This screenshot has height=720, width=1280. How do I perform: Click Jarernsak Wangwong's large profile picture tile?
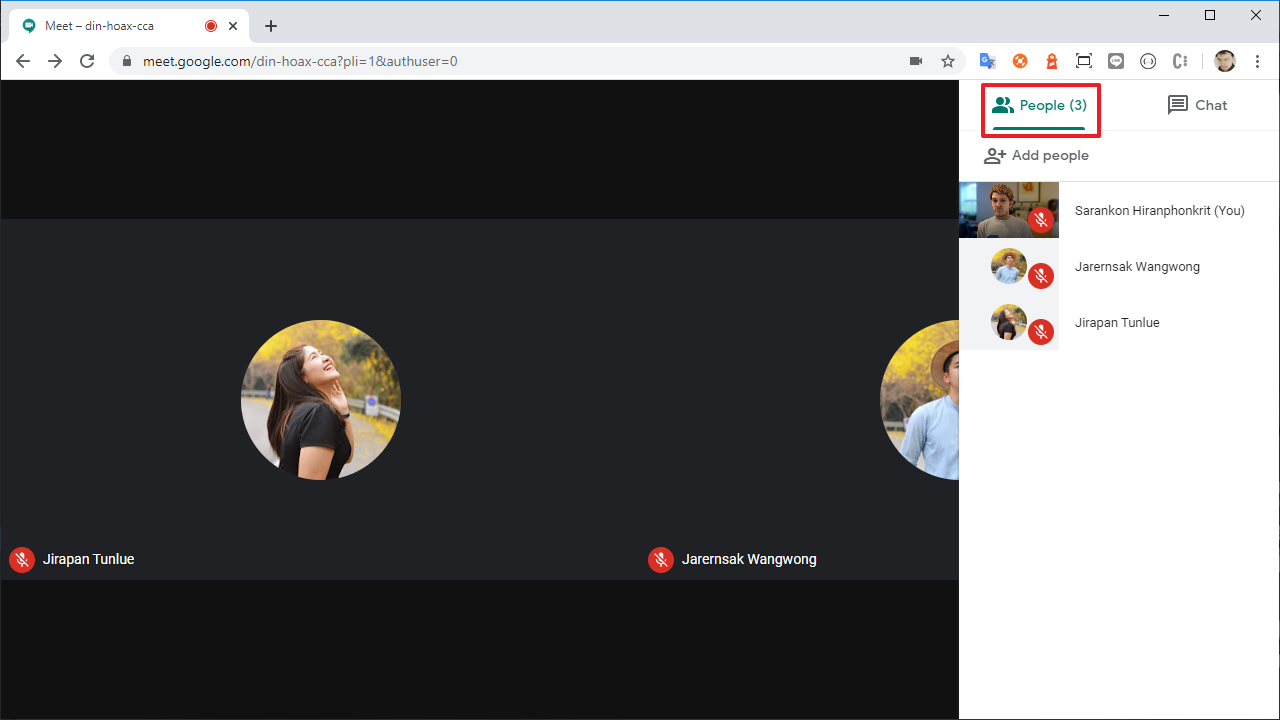click(x=920, y=400)
